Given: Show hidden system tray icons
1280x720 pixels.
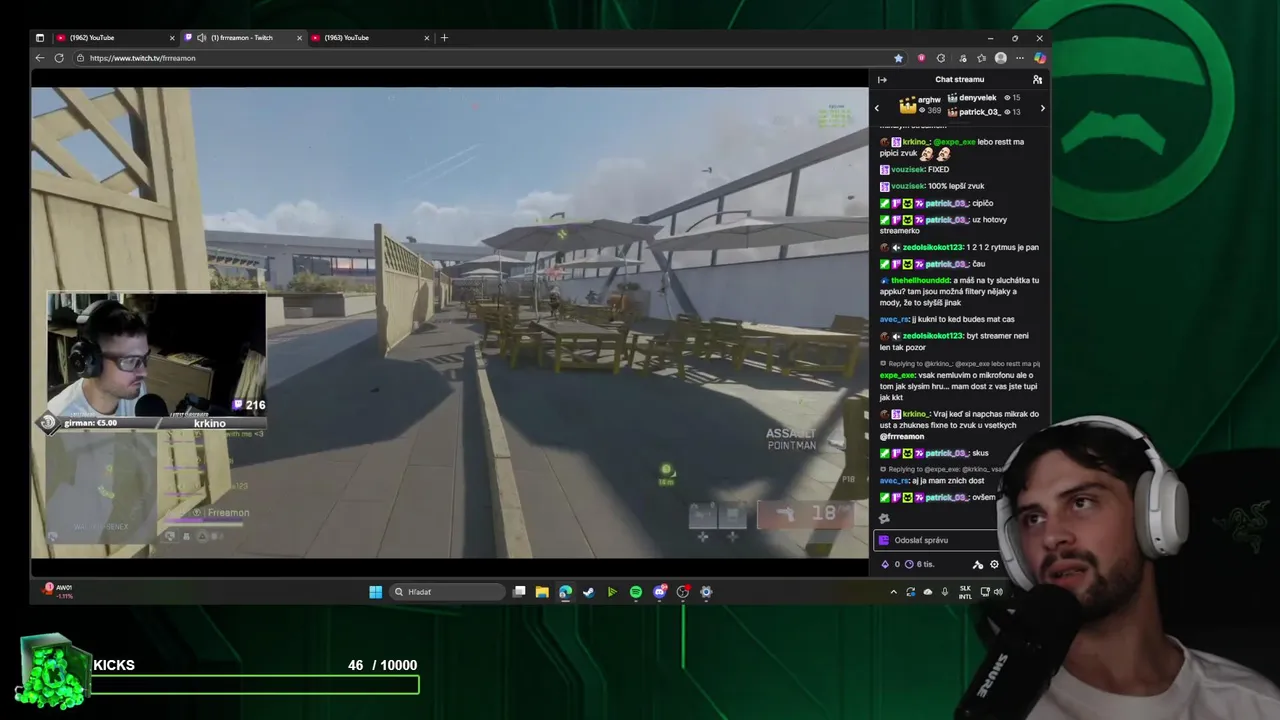Looking at the screenshot, I should tap(893, 592).
